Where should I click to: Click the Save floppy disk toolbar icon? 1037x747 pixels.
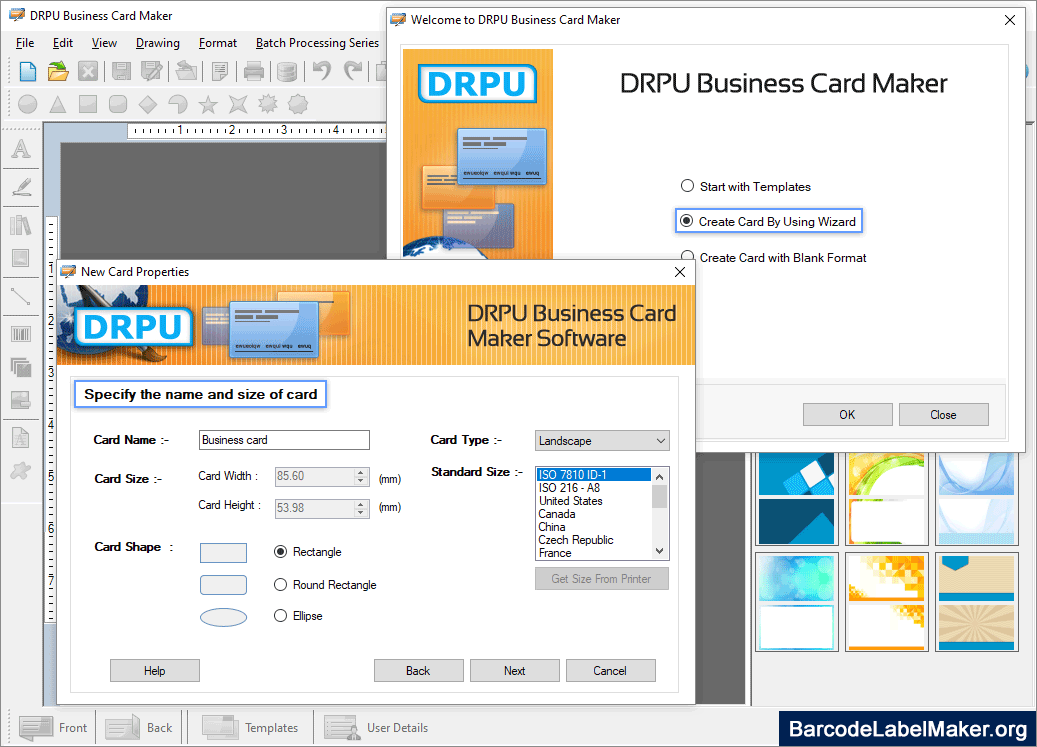tap(121, 71)
